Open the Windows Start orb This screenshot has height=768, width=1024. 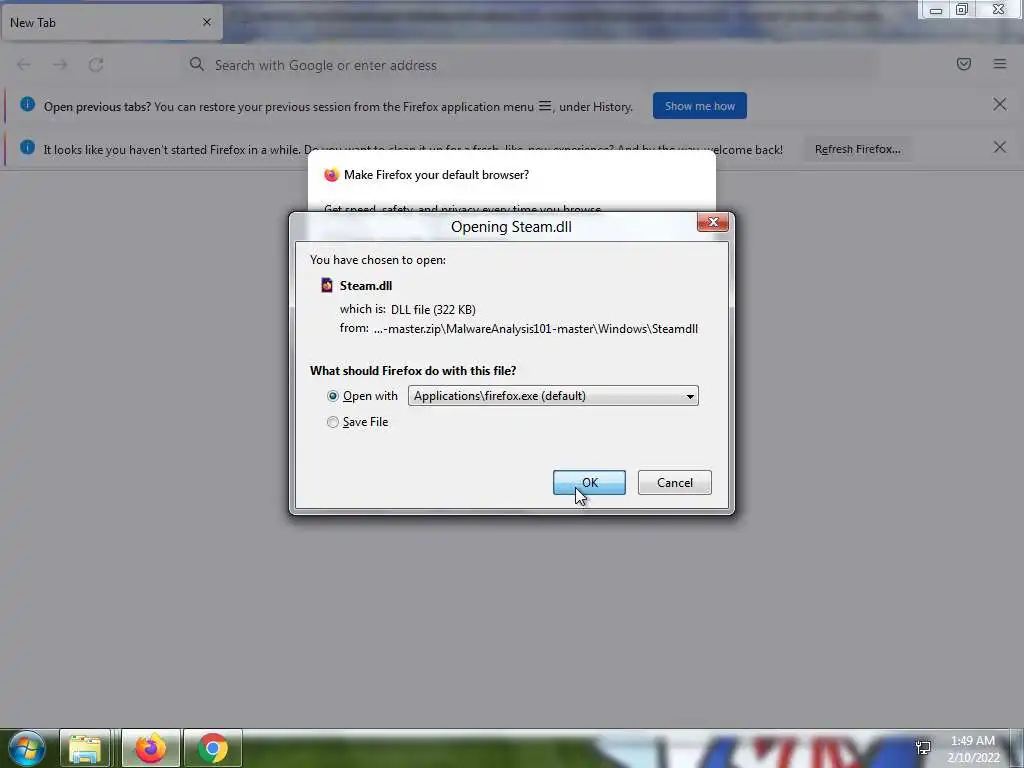[26, 748]
